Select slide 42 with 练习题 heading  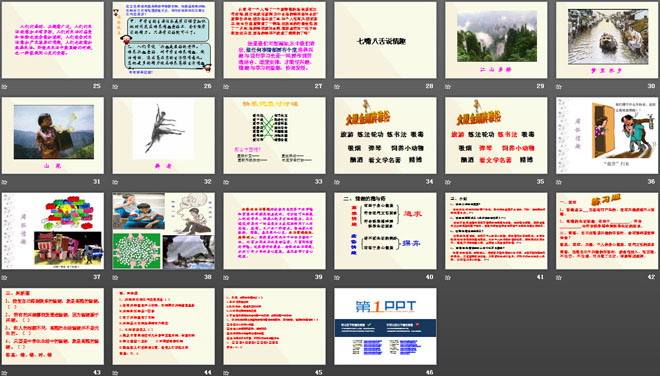pyautogui.click(x=607, y=231)
